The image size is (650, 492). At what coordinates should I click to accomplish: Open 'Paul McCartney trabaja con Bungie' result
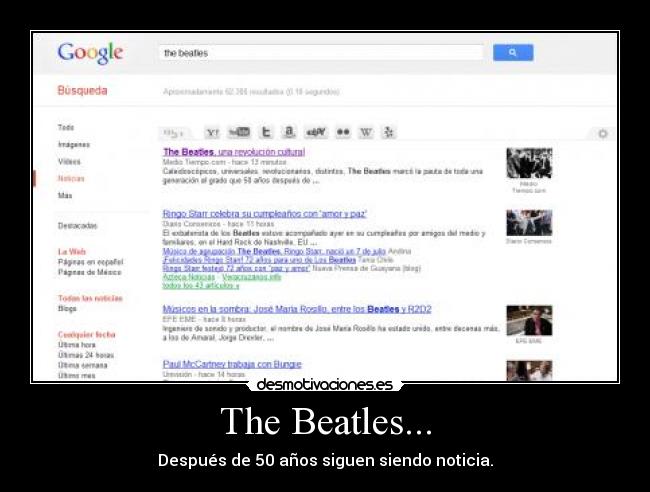(x=232, y=364)
